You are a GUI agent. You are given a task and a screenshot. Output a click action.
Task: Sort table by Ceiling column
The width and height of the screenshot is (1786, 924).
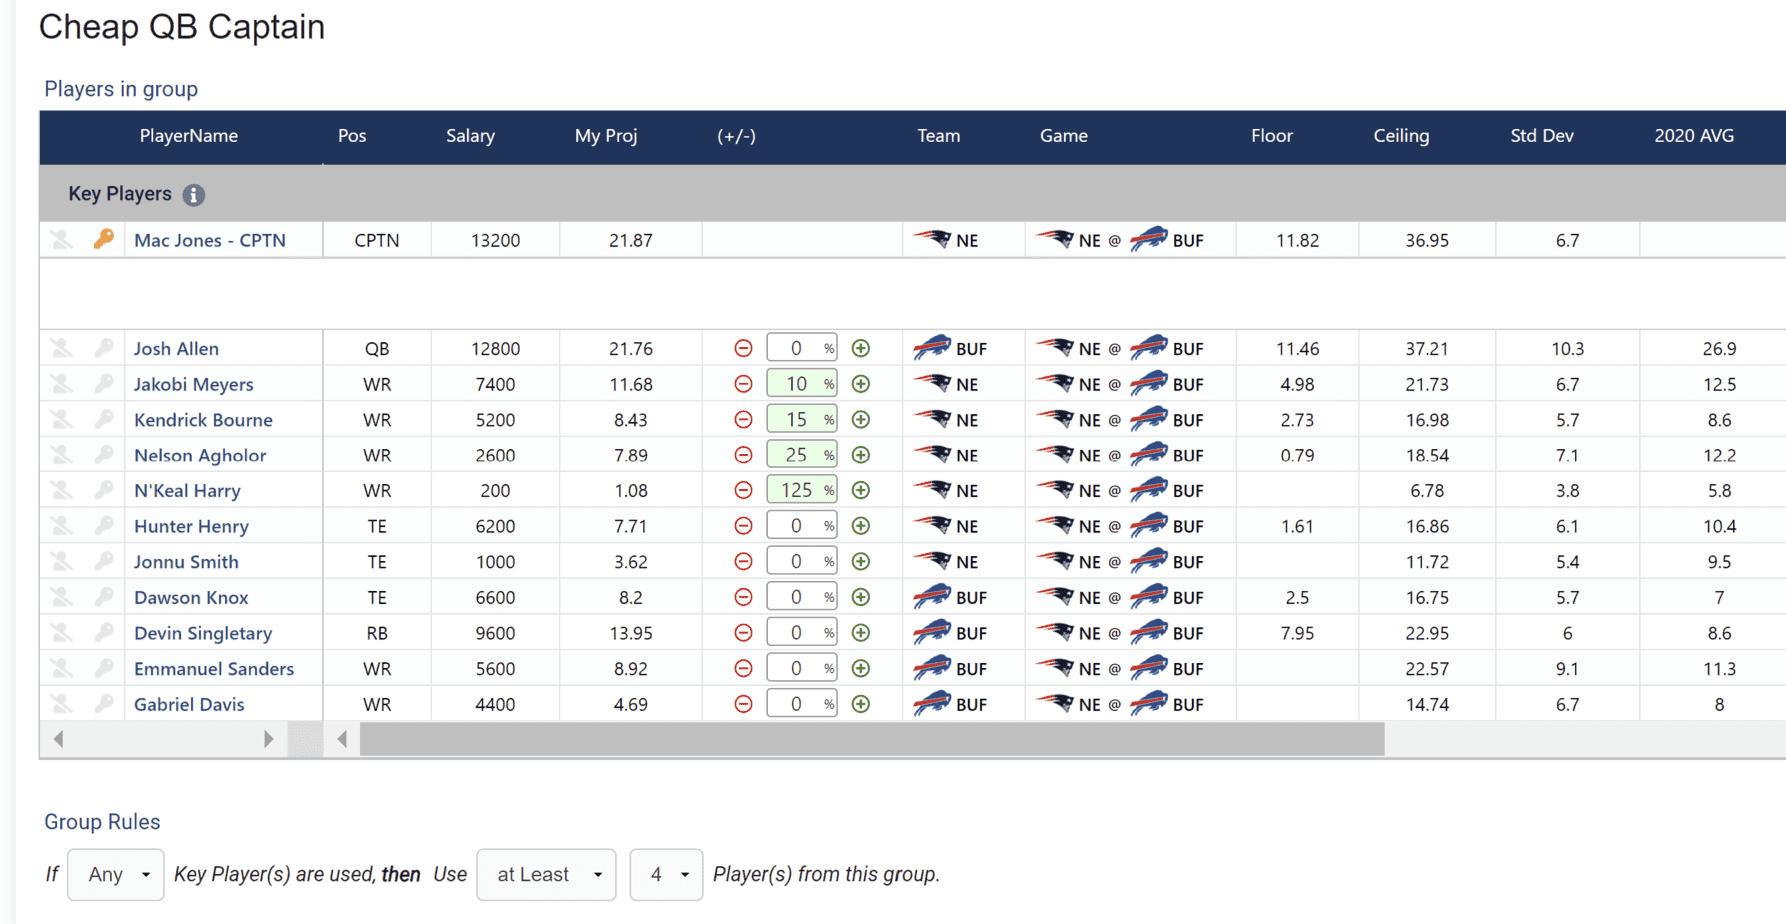coord(1401,136)
